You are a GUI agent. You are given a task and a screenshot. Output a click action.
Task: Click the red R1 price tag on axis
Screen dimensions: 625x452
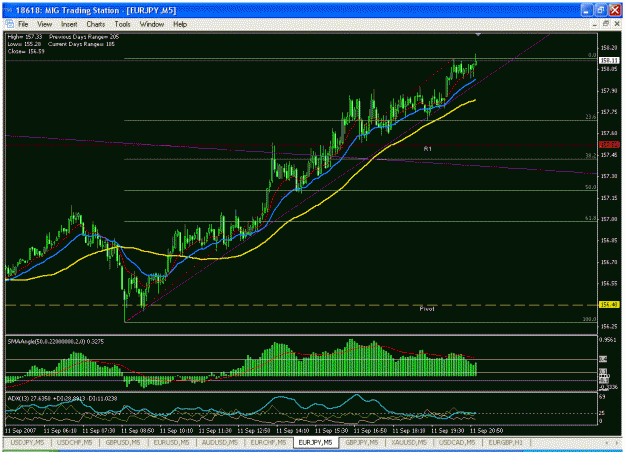pyautogui.click(x=609, y=145)
